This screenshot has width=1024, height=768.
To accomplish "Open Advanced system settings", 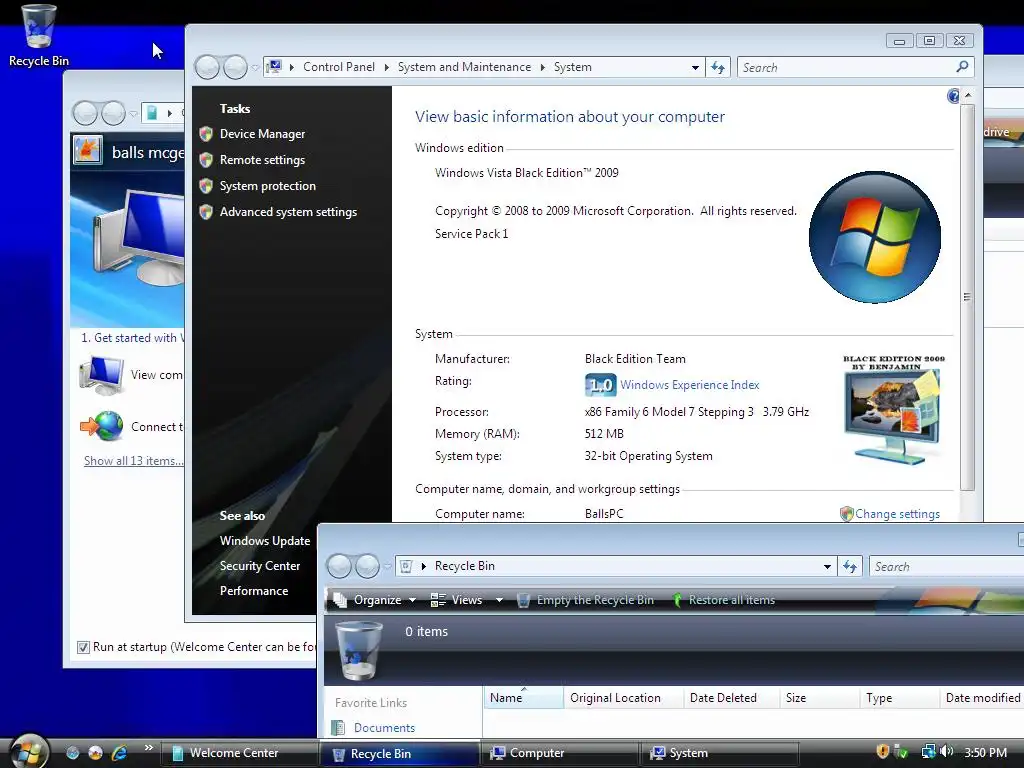I will 288,212.
